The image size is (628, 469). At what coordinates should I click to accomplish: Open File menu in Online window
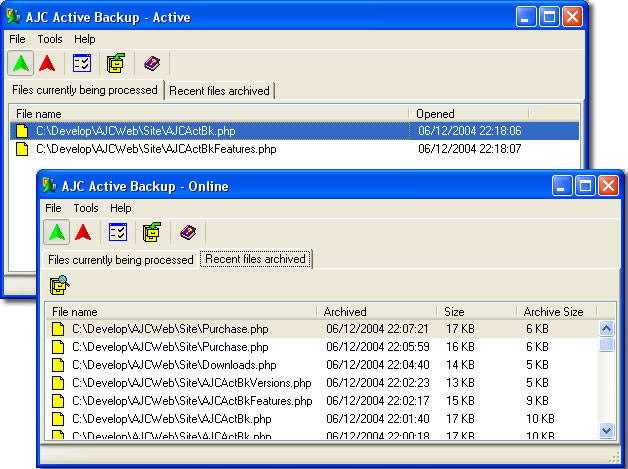tap(53, 208)
